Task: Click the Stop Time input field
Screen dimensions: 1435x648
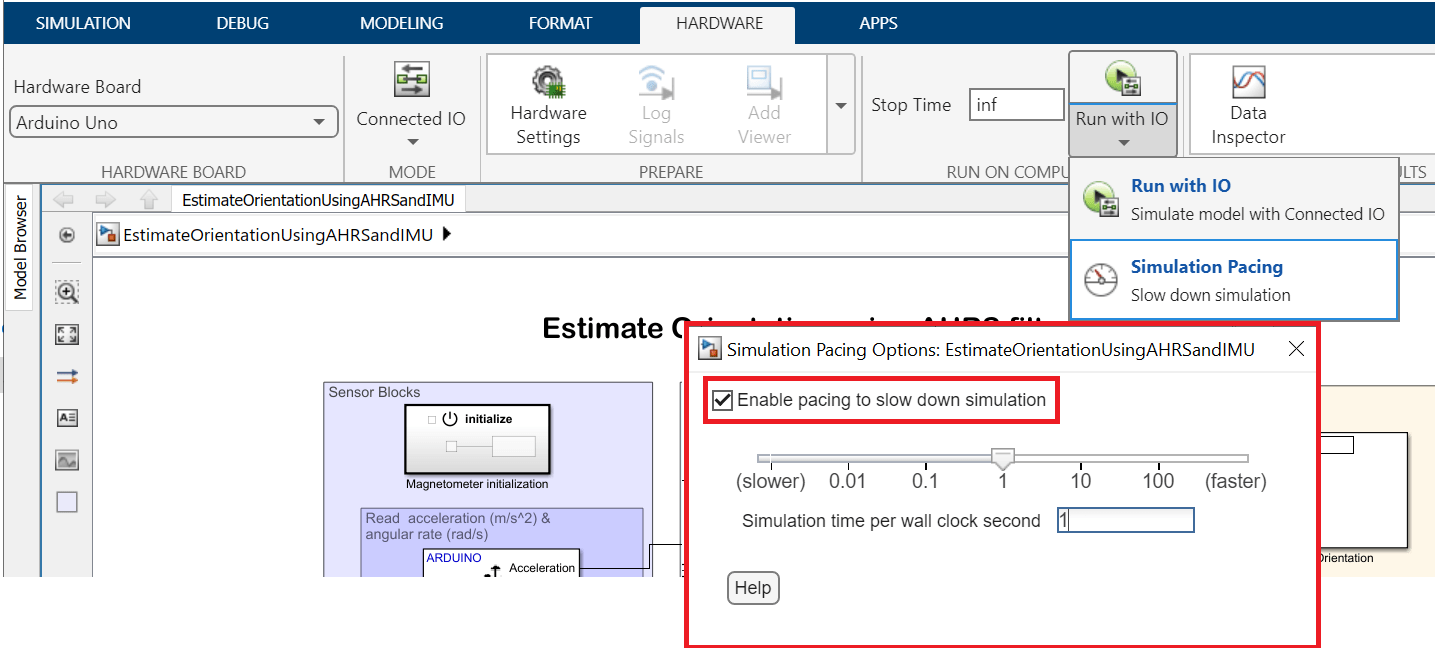Action: click(x=1016, y=105)
